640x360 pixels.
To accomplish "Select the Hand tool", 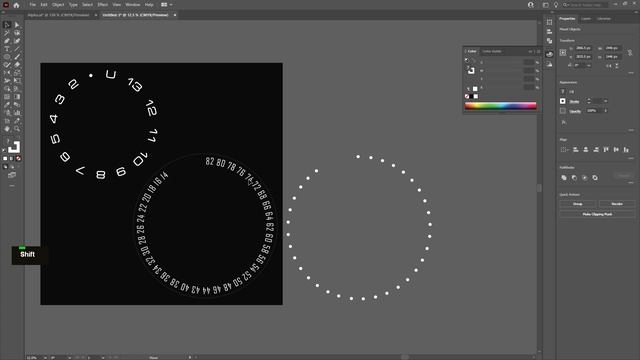I will coord(7,129).
